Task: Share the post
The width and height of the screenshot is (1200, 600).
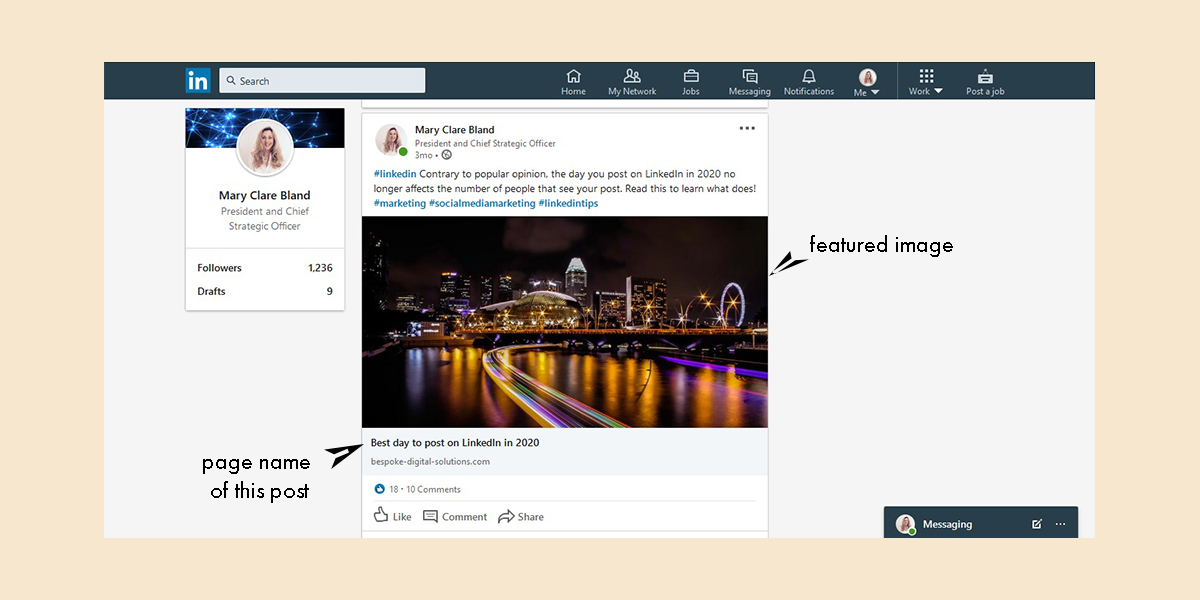Action: click(521, 516)
